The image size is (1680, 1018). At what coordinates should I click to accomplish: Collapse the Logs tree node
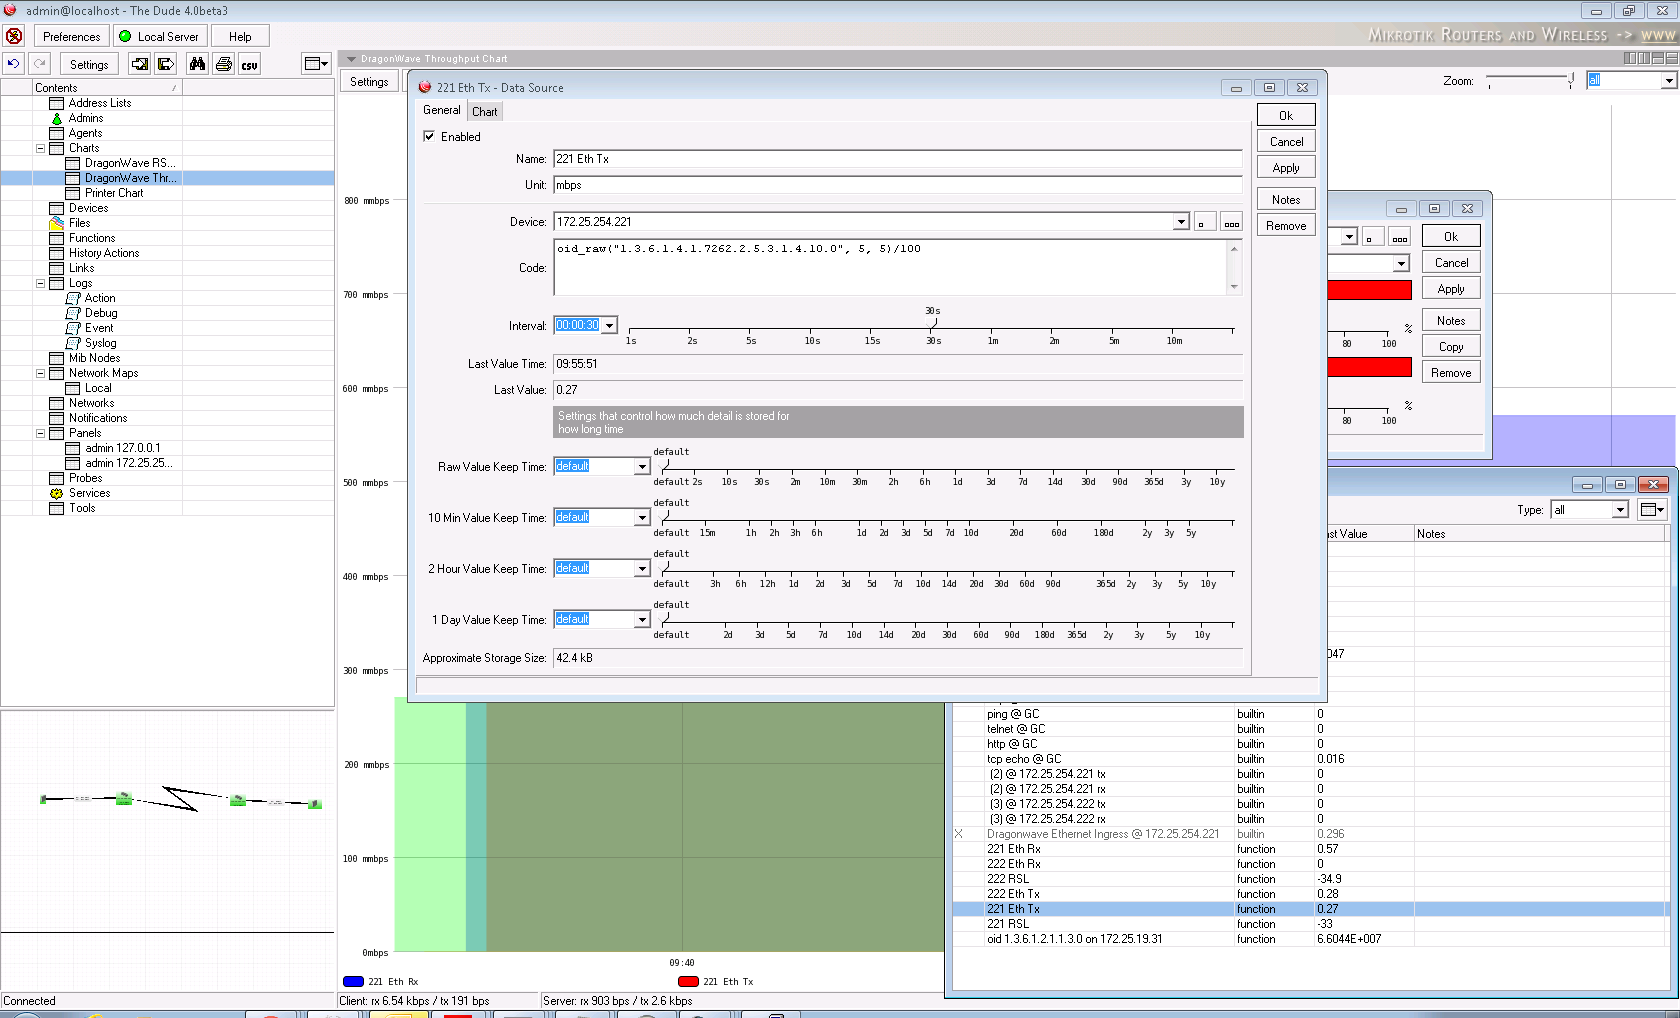pyautogui.click(x=41, y=283)
